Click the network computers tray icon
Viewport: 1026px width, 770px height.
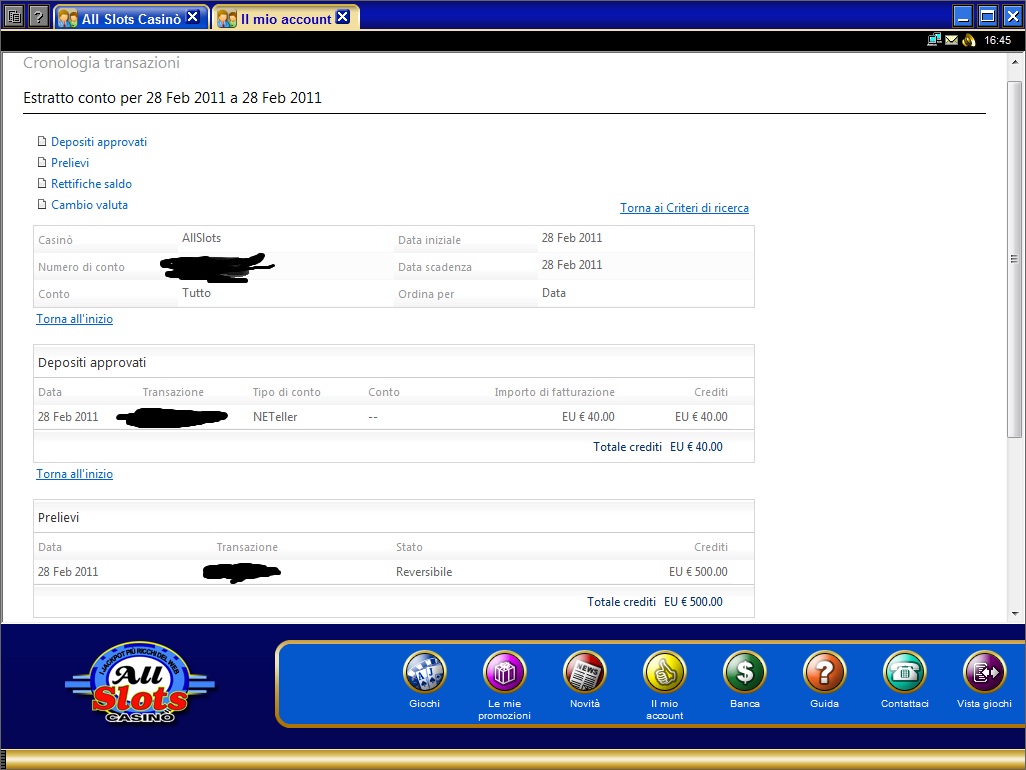coord(934,40)
